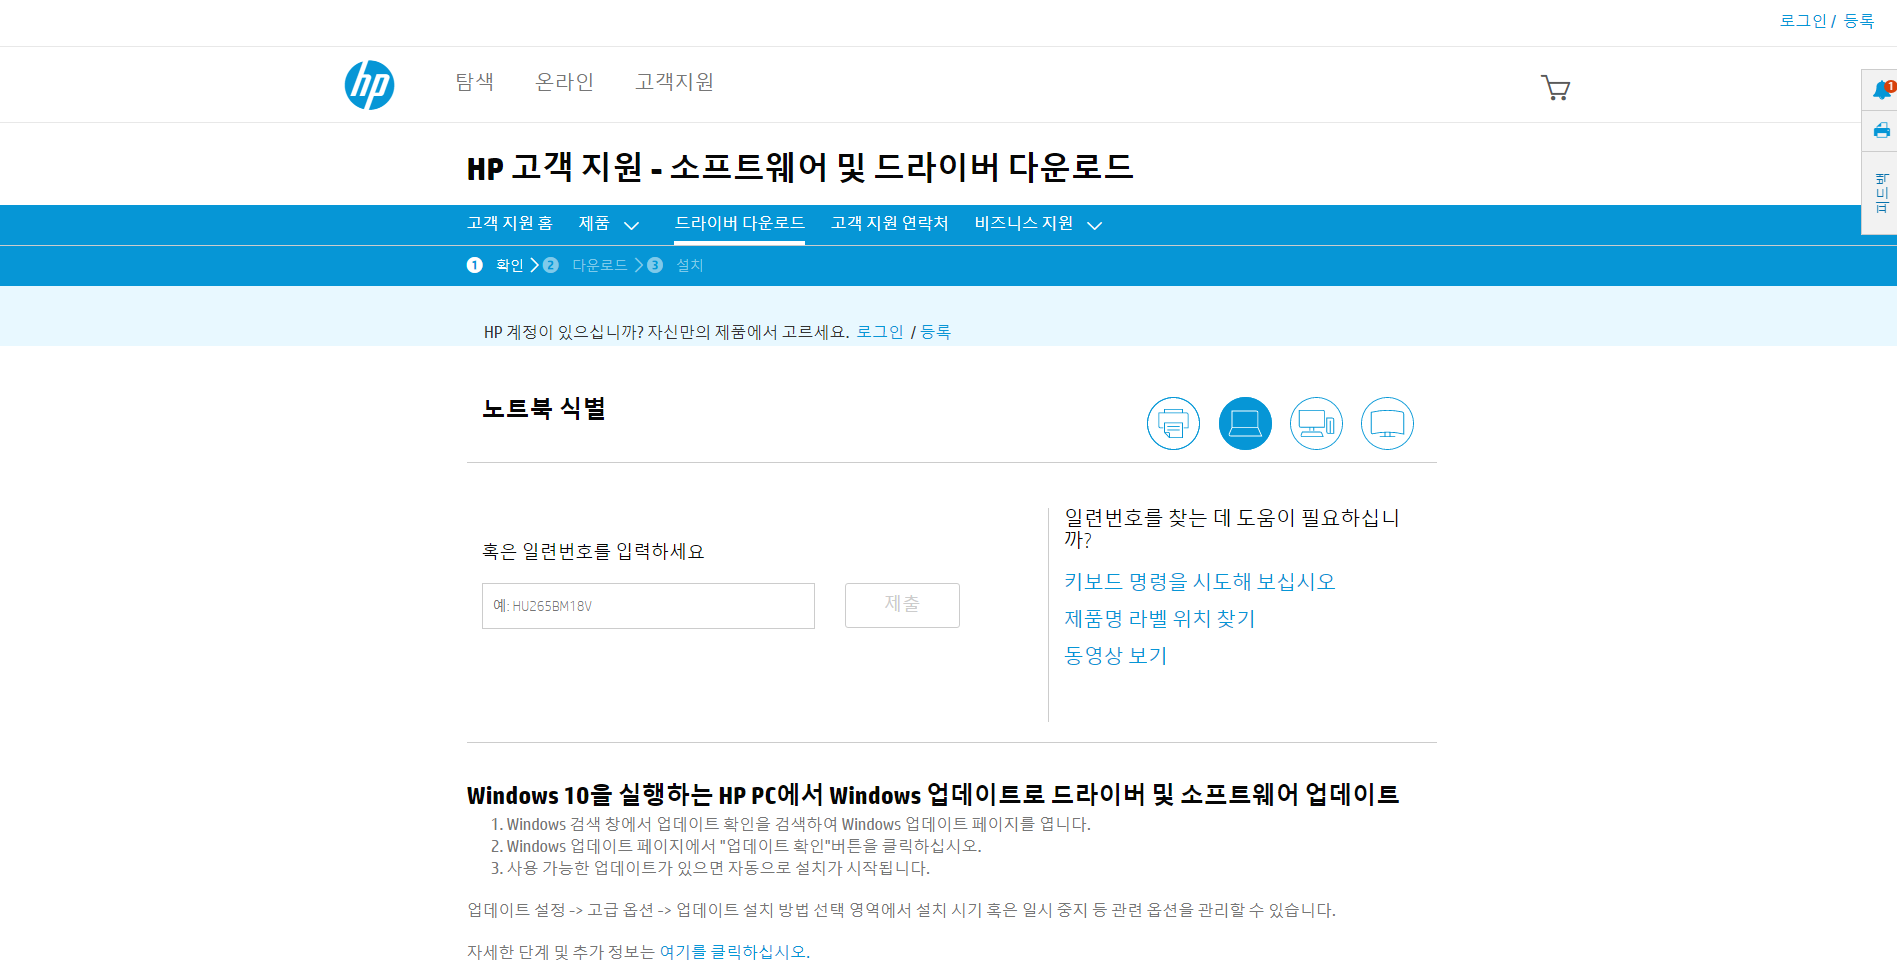
Task: Click 등록 at the top right corner
Action: pyautogui.click(x=1859, y=21)
